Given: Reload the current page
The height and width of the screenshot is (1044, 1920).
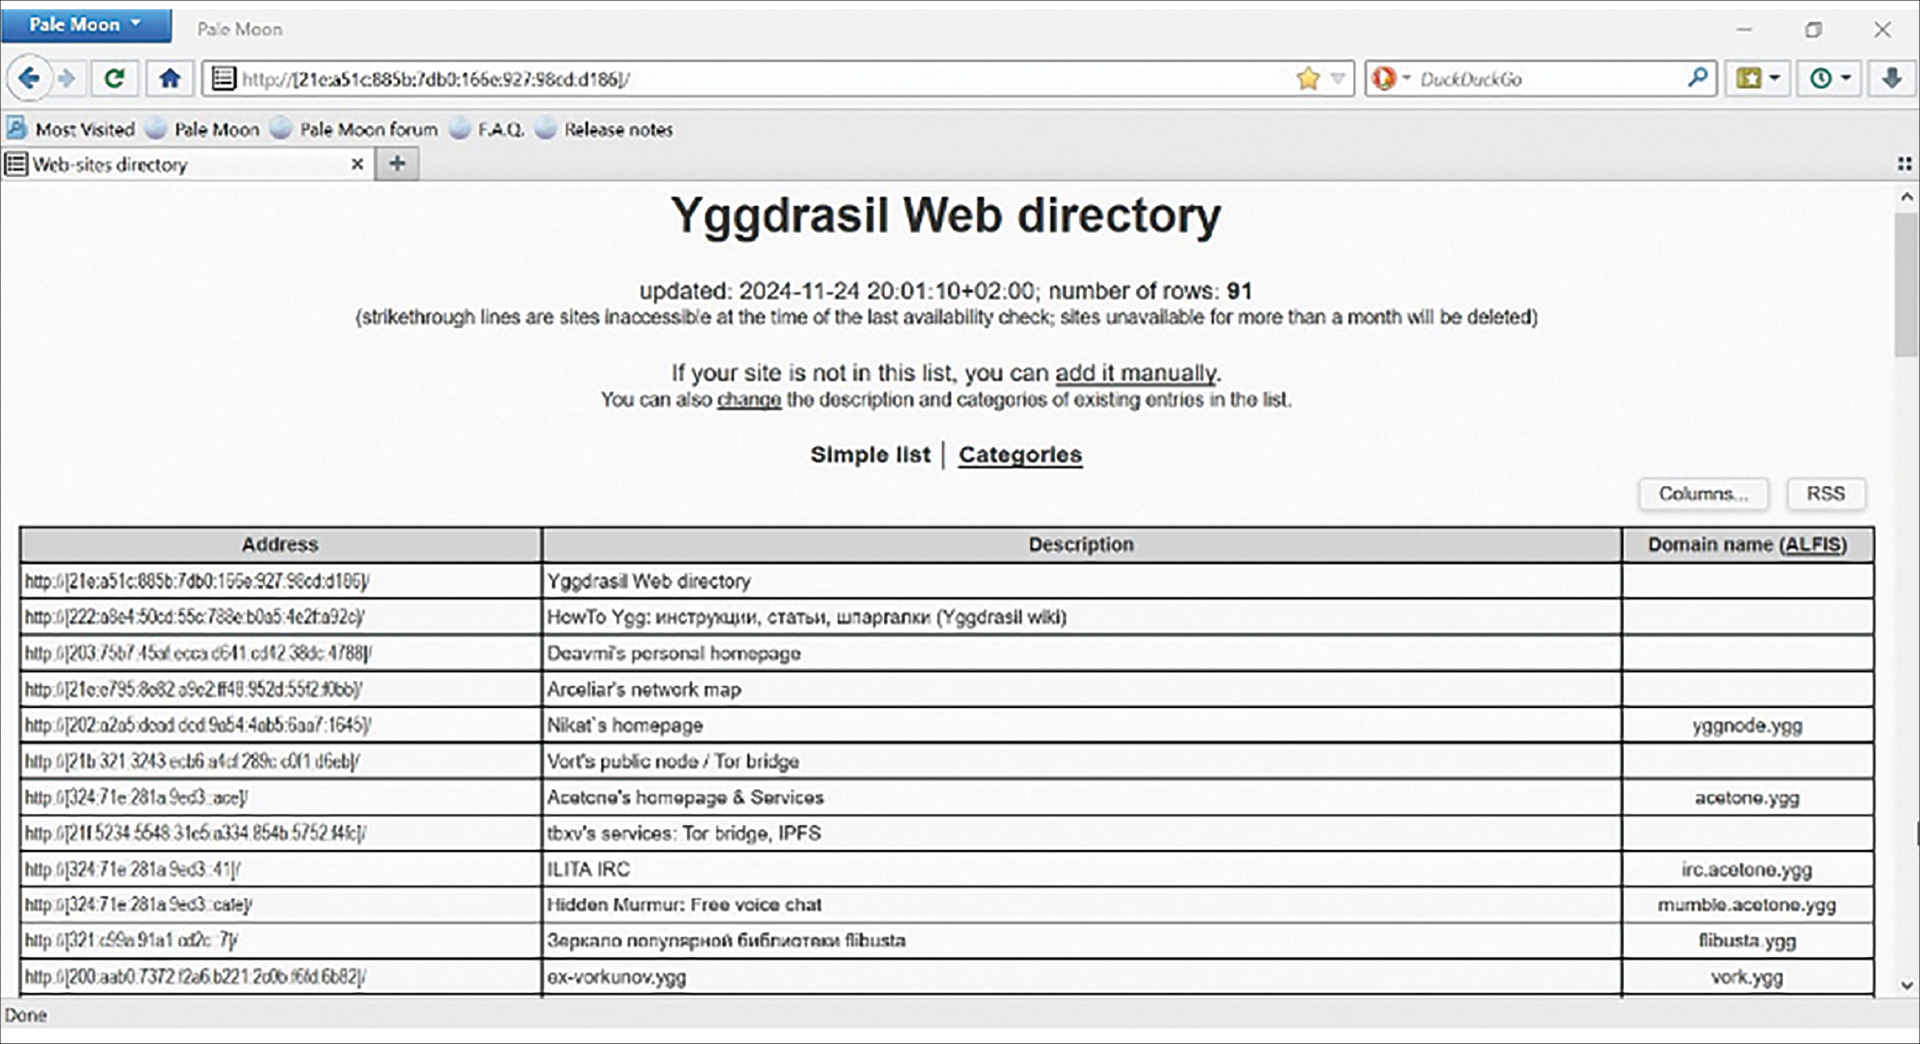Looking at the screenshot, I should 114,78.
